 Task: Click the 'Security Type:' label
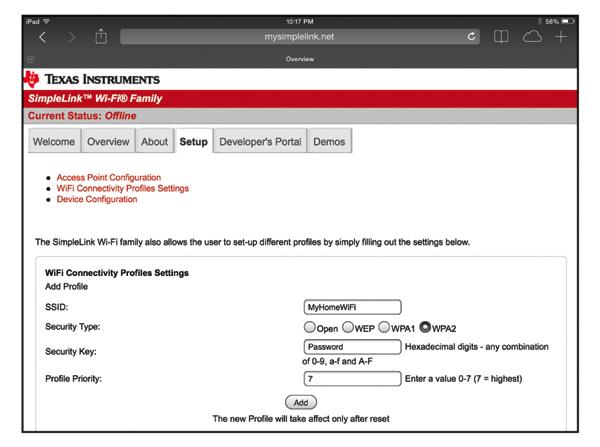73,326
